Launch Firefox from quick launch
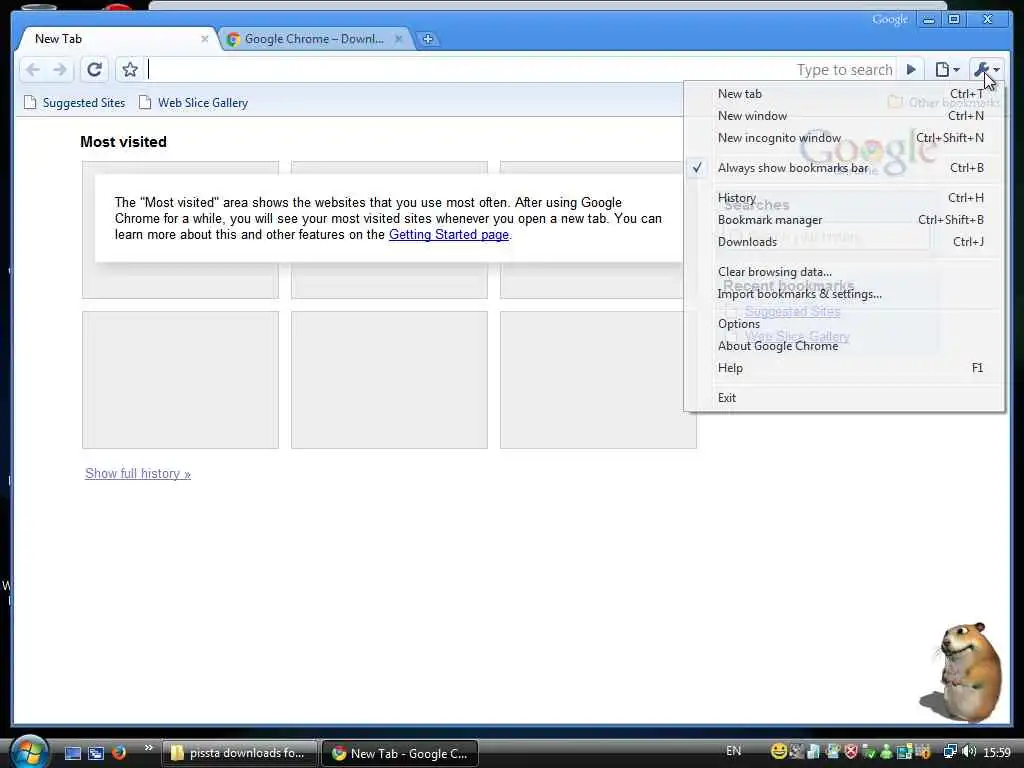Image resolution: width=1024 pixels, height=768 pixels. pyautogui.click(x=118, y=753)
